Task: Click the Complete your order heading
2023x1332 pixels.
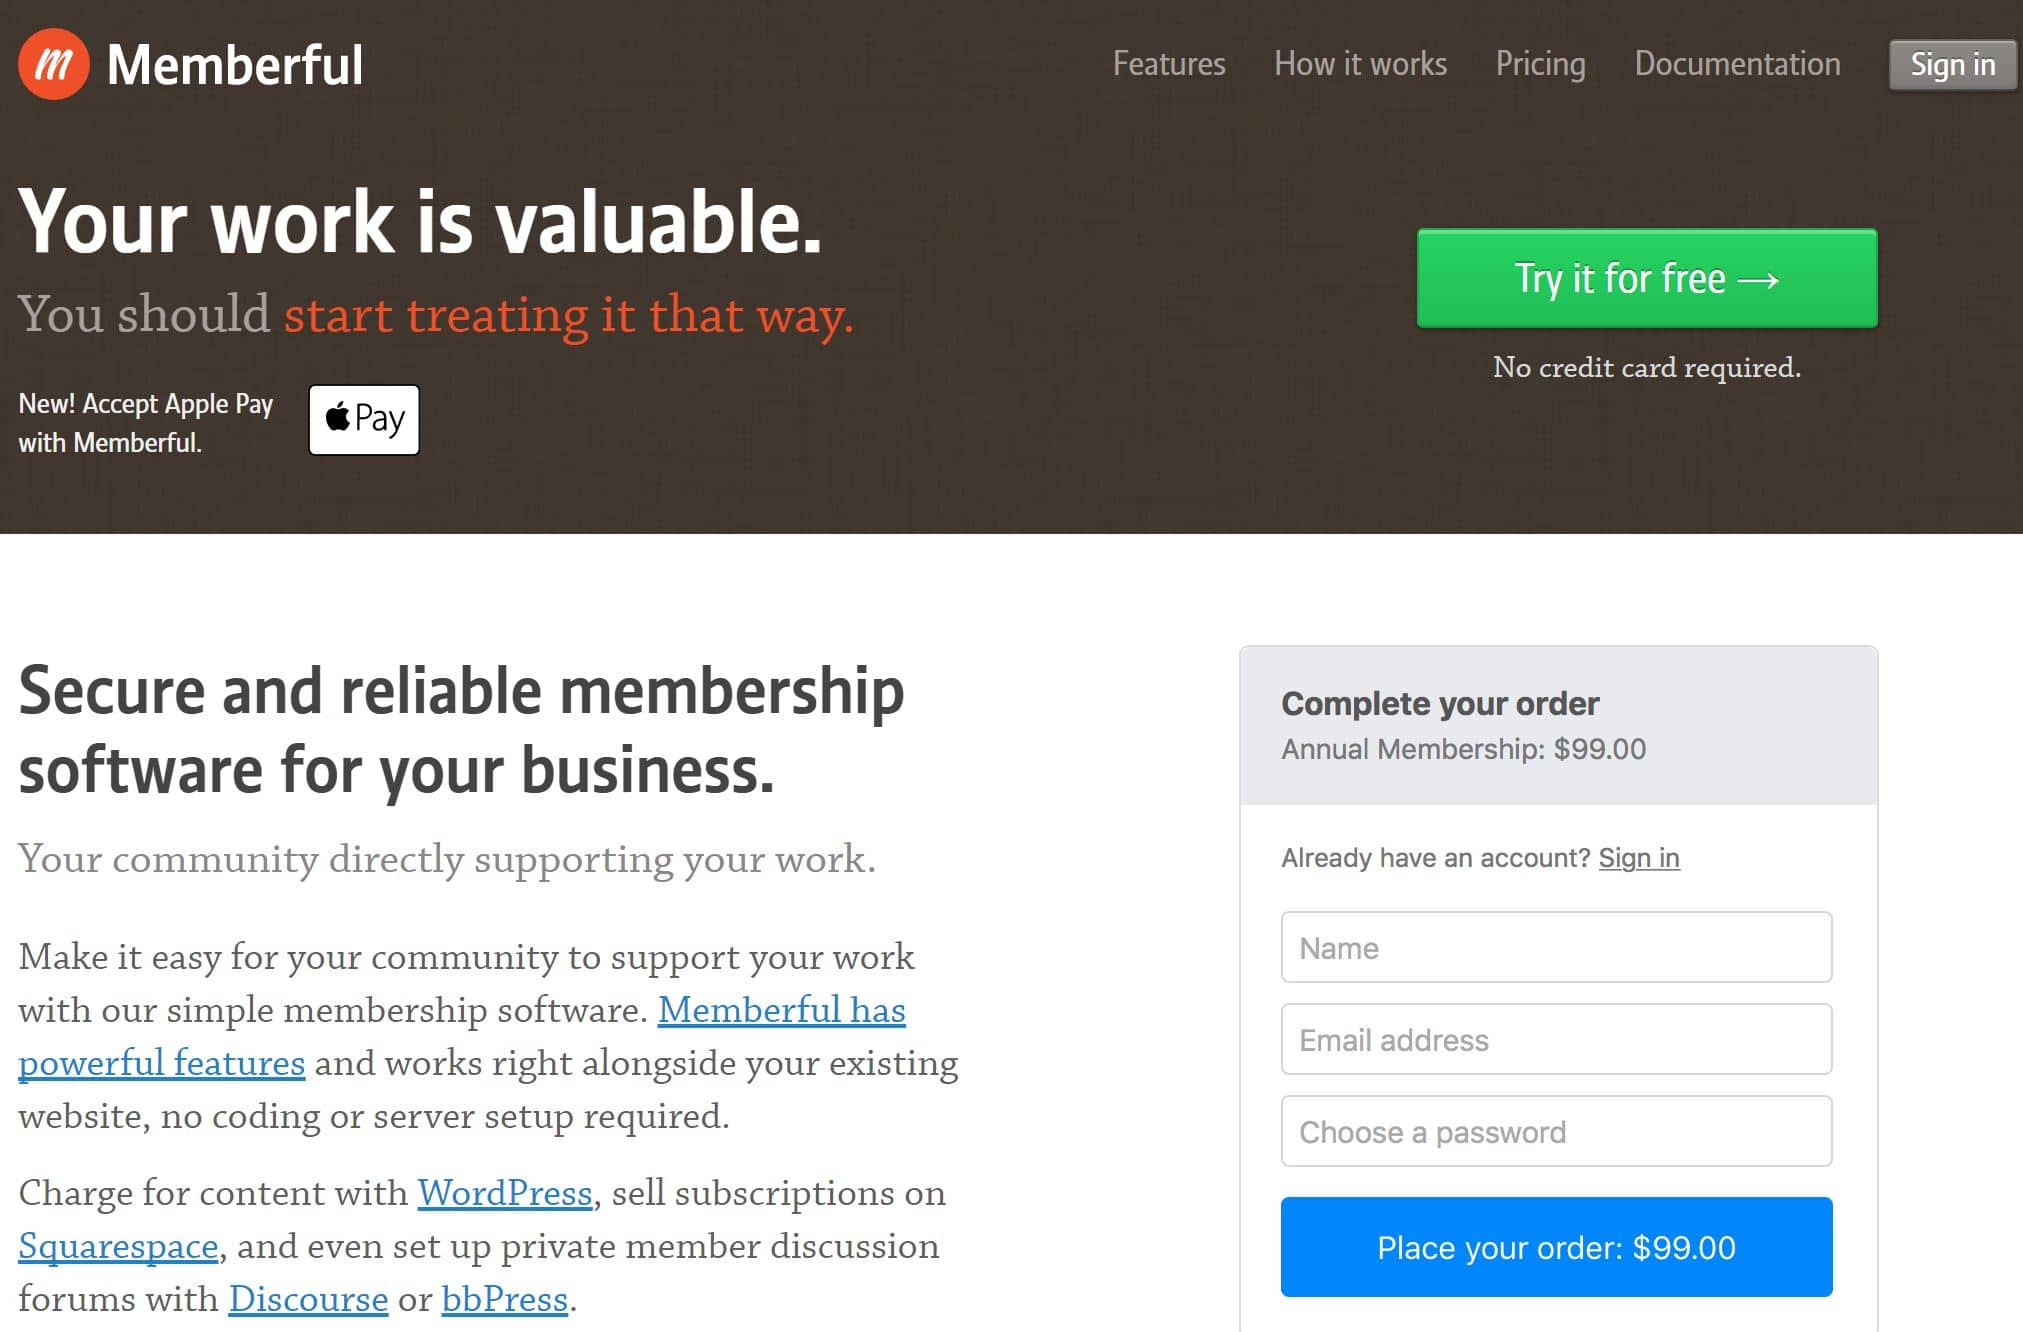Action: pos(1440,704)
